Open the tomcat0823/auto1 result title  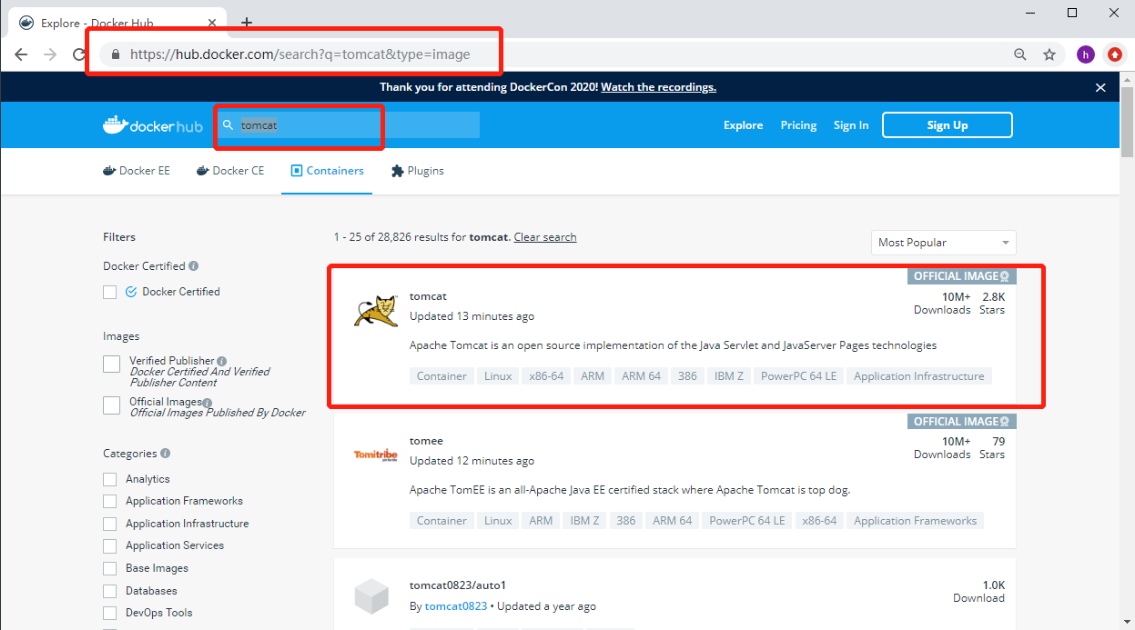tap(457, 585)
